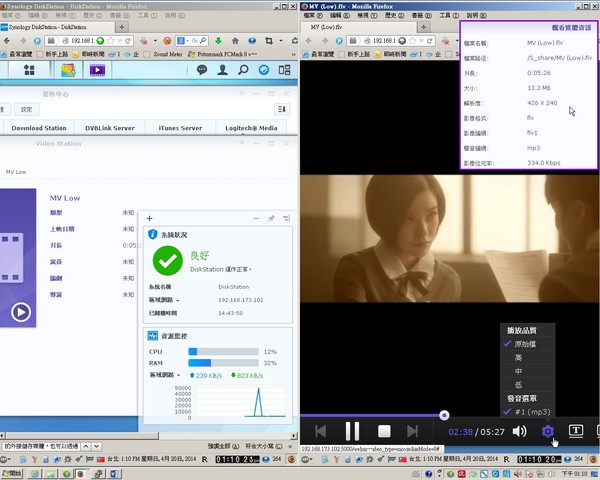Add a widget with the plus button
This screenshot has height=480, width=600.
coord(149,218)
